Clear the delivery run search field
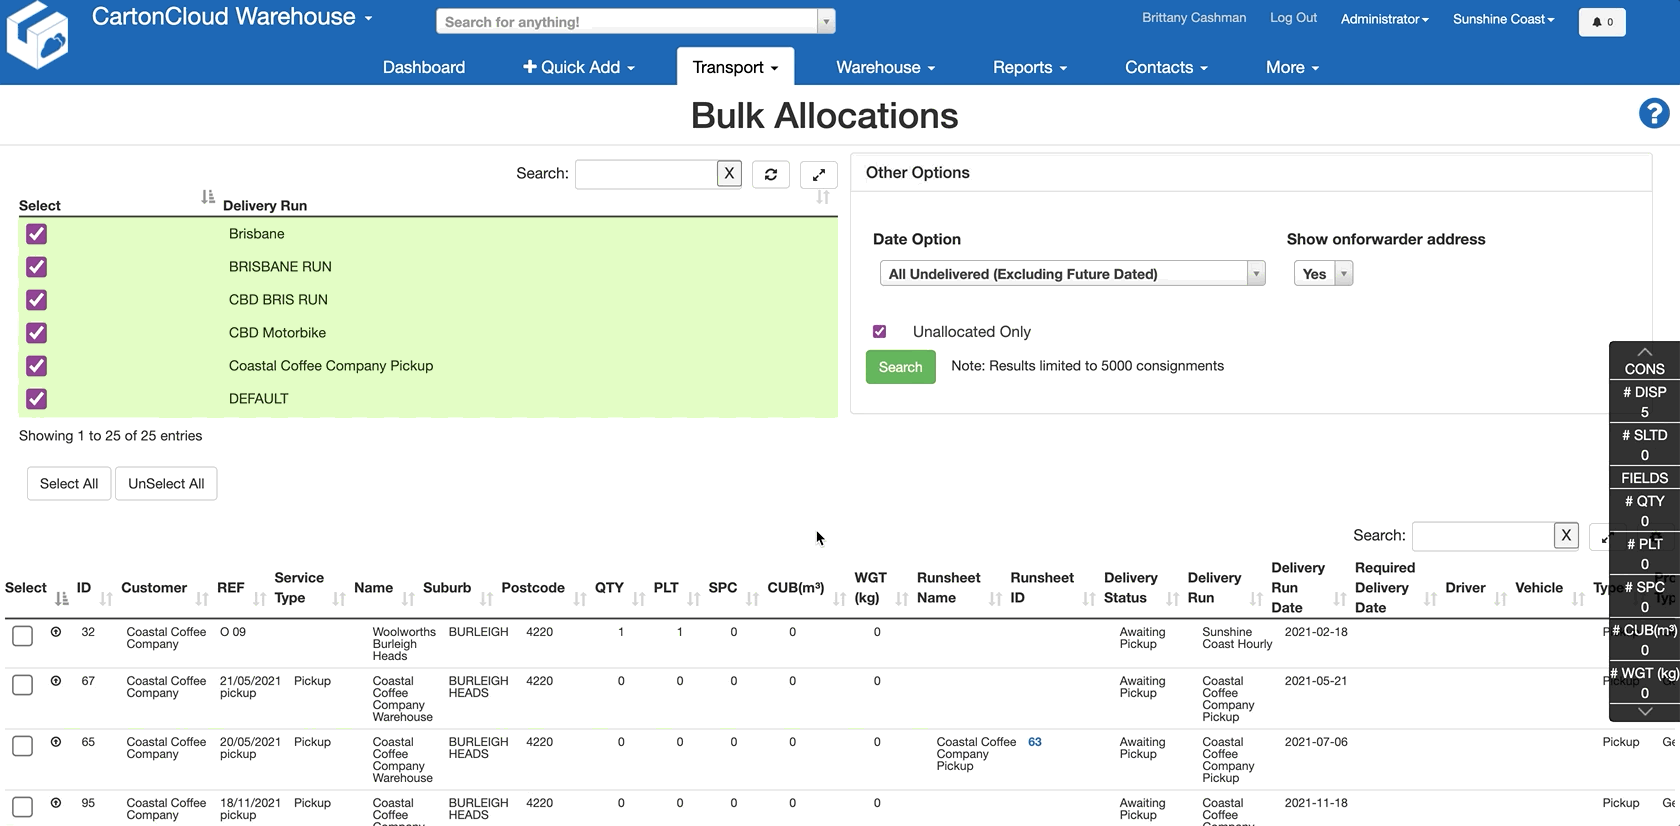Viewport: 1680px width, 826px height. tap(729, 173)
